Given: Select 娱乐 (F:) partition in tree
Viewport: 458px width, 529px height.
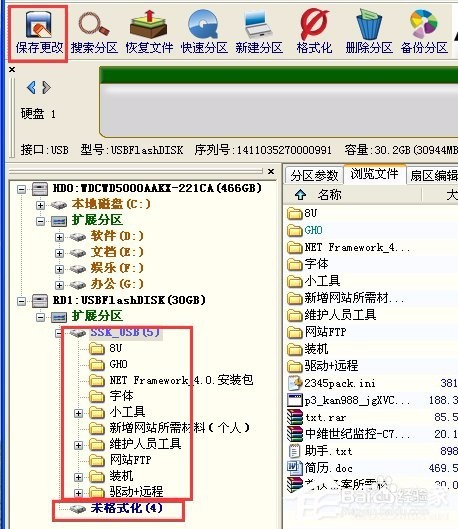Looking at the screenshot, I should tap(117, 268).
